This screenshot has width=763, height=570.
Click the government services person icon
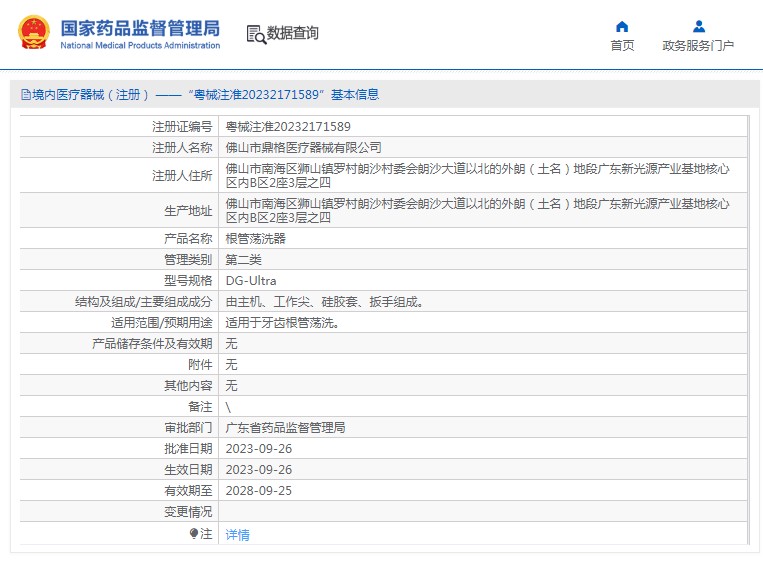[x=698, y=26]
